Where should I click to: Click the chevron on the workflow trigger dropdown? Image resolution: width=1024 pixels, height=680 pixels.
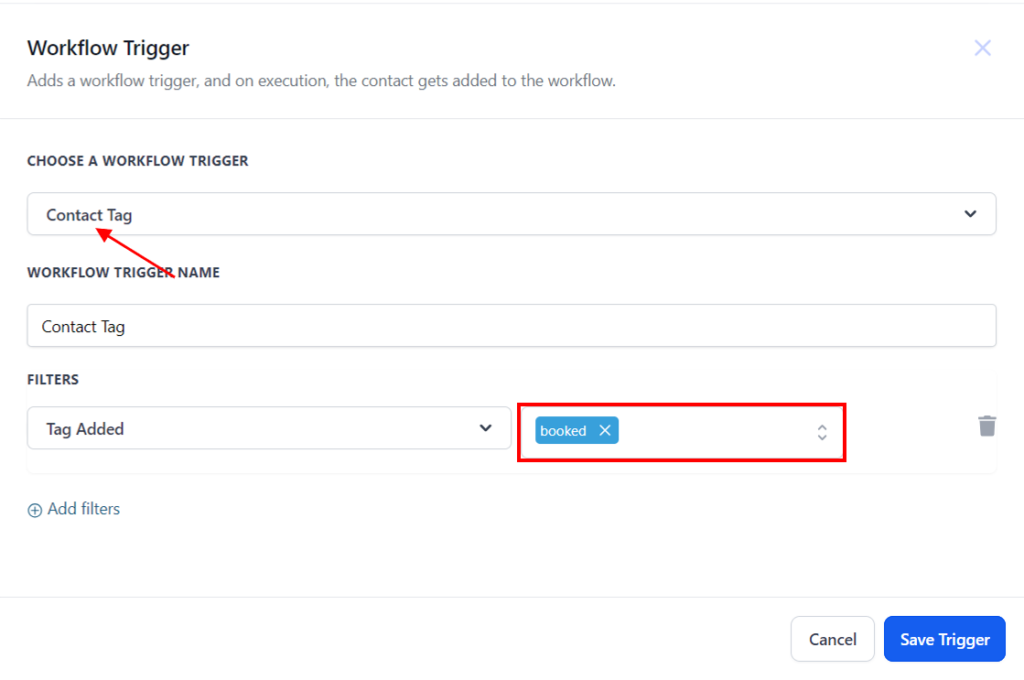pos(969,214)
